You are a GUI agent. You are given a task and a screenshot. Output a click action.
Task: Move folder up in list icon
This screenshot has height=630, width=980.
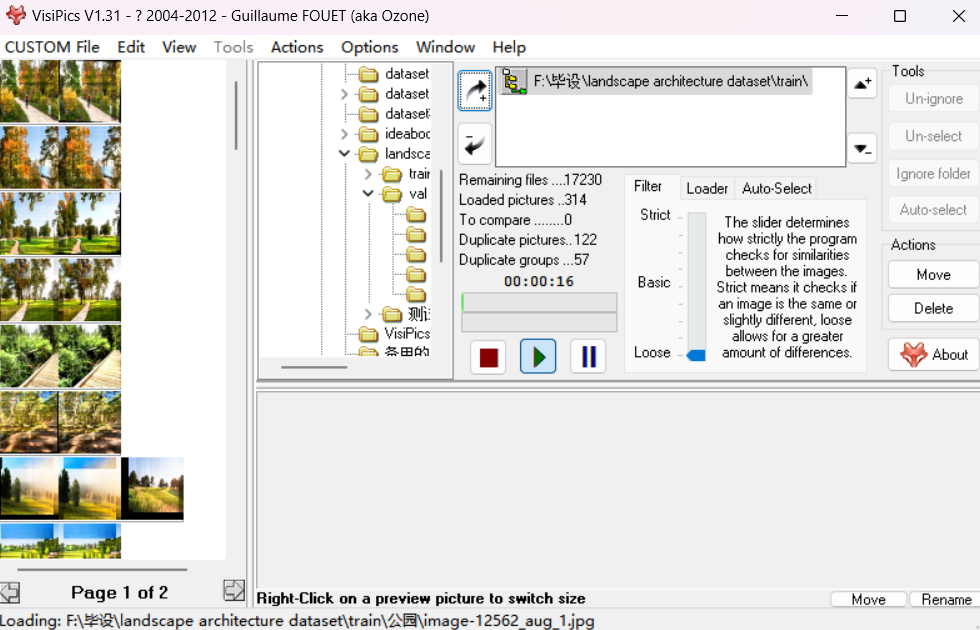(862, 84)
